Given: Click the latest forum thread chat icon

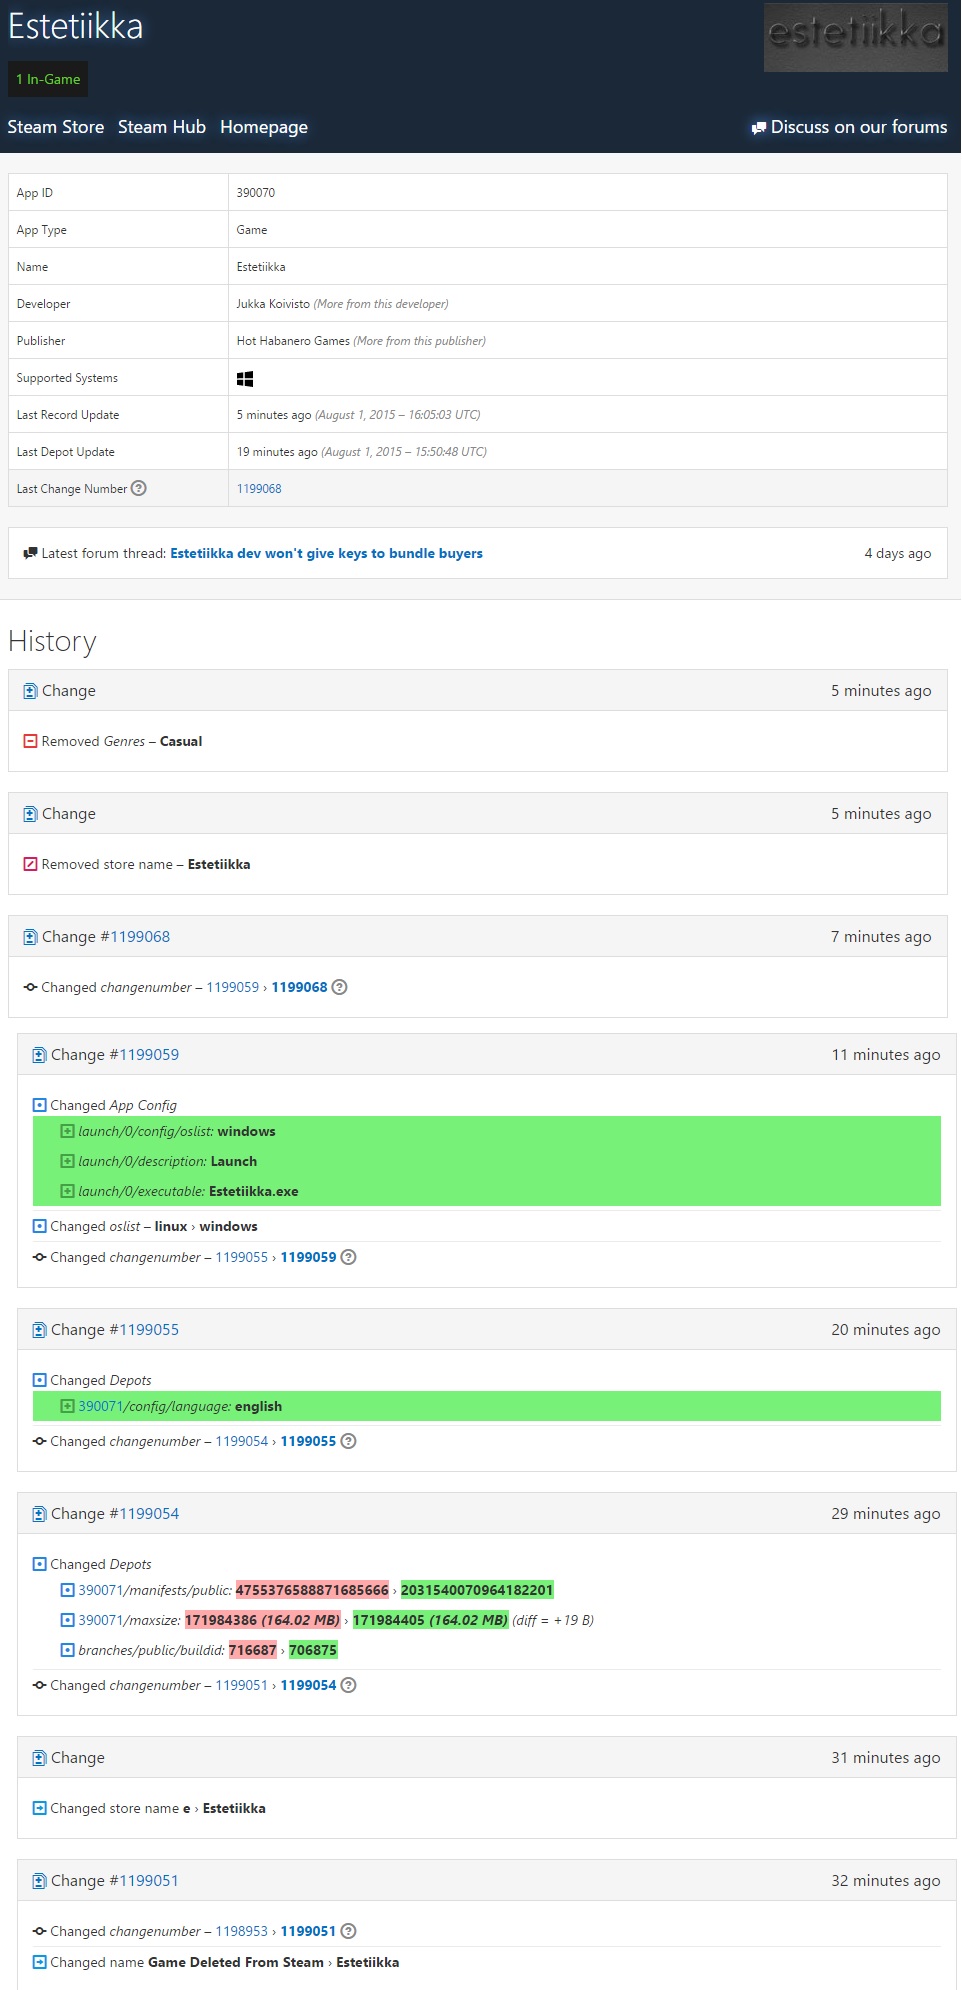Looking at the screenshot, I should [x=31, y=553].
